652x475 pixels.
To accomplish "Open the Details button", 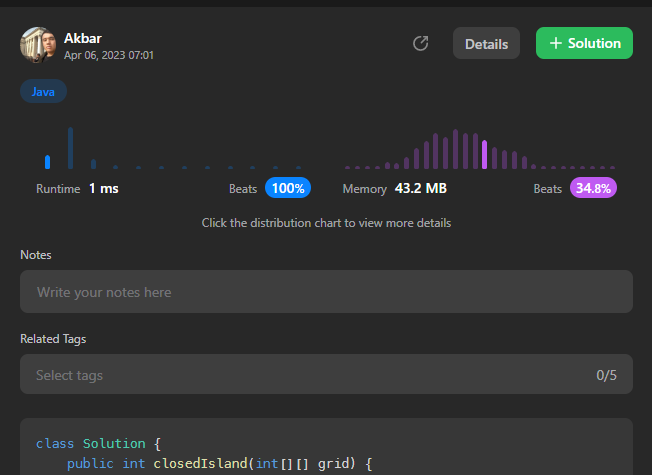I will pos(486,44).
